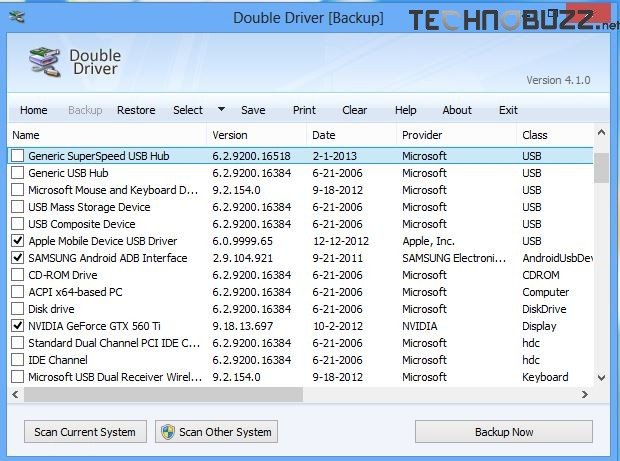
Task: Click the SAMSUNG Electroni... provider cell
Action: [x=454, y=258]
